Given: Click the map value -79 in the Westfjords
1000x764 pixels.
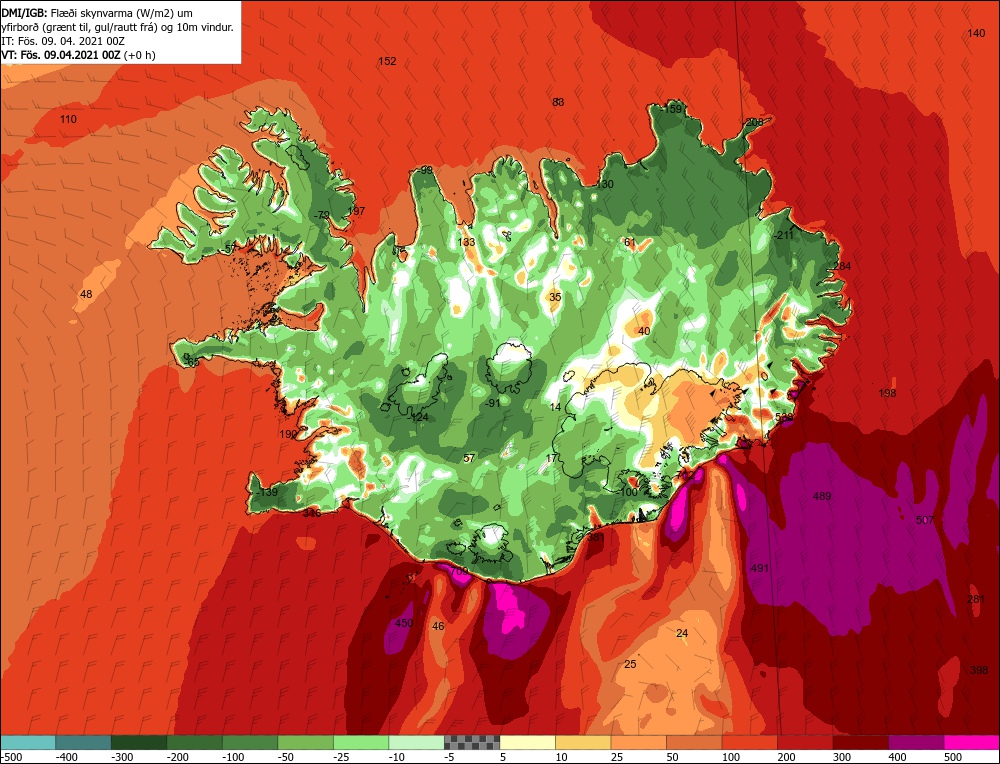Looking at the screenshot, I should tap(322, 215).
